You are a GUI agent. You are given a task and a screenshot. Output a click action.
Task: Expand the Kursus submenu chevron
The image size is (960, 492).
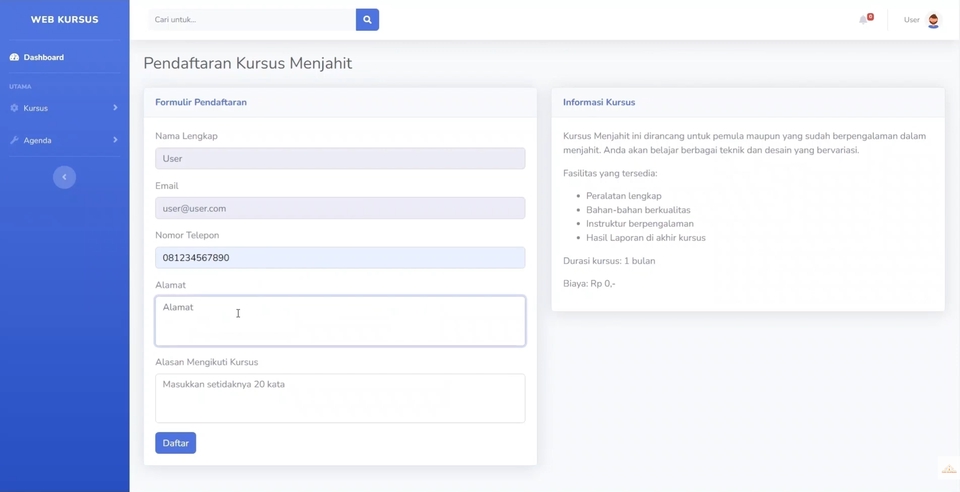[x=115, y=108]
